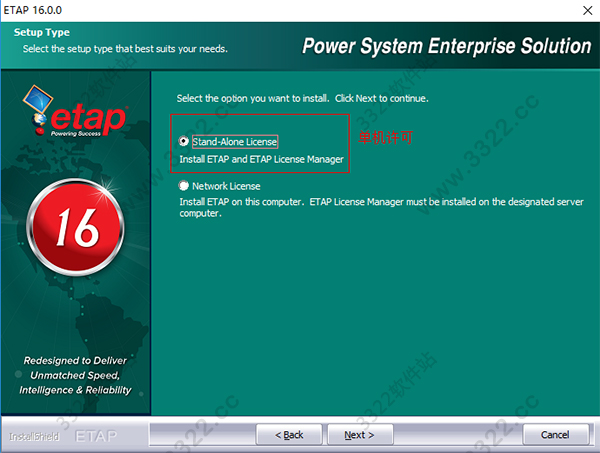Click the InstallShield label
This screenshot has height=453, width=600.
tap(34, 437)
